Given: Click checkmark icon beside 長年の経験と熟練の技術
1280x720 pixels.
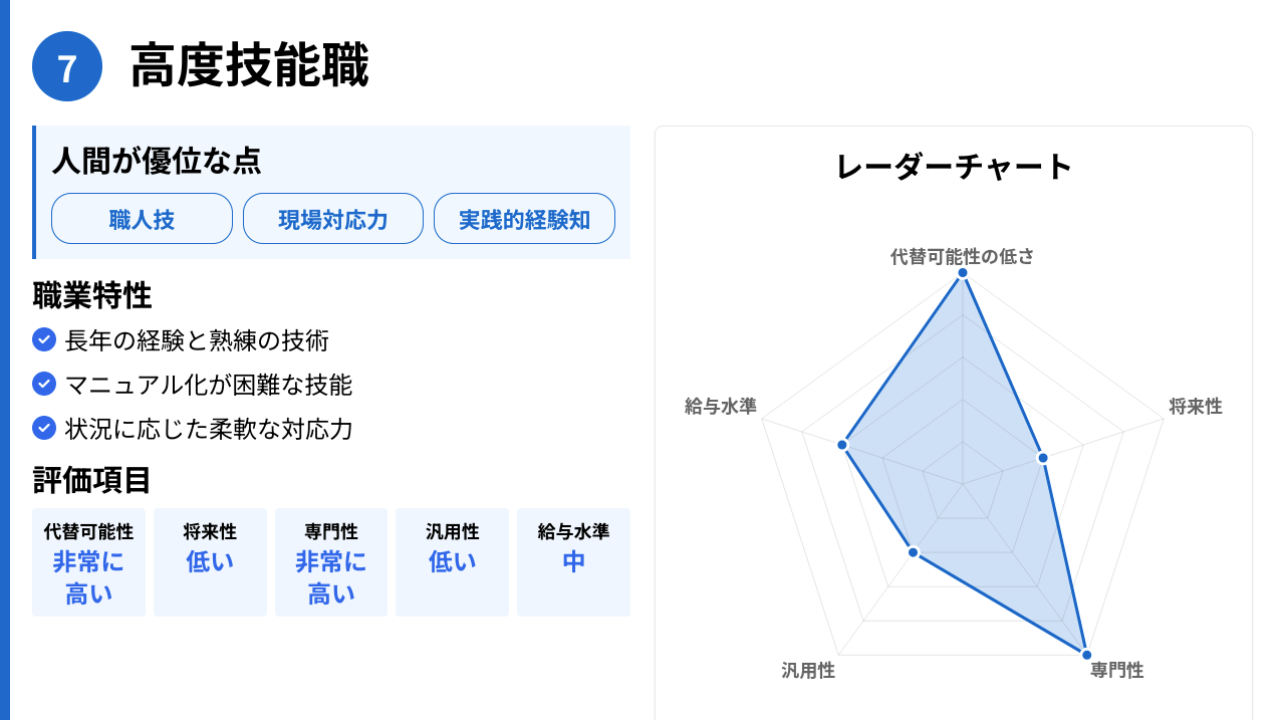Looking at the screenshot, I should (44, 341).
